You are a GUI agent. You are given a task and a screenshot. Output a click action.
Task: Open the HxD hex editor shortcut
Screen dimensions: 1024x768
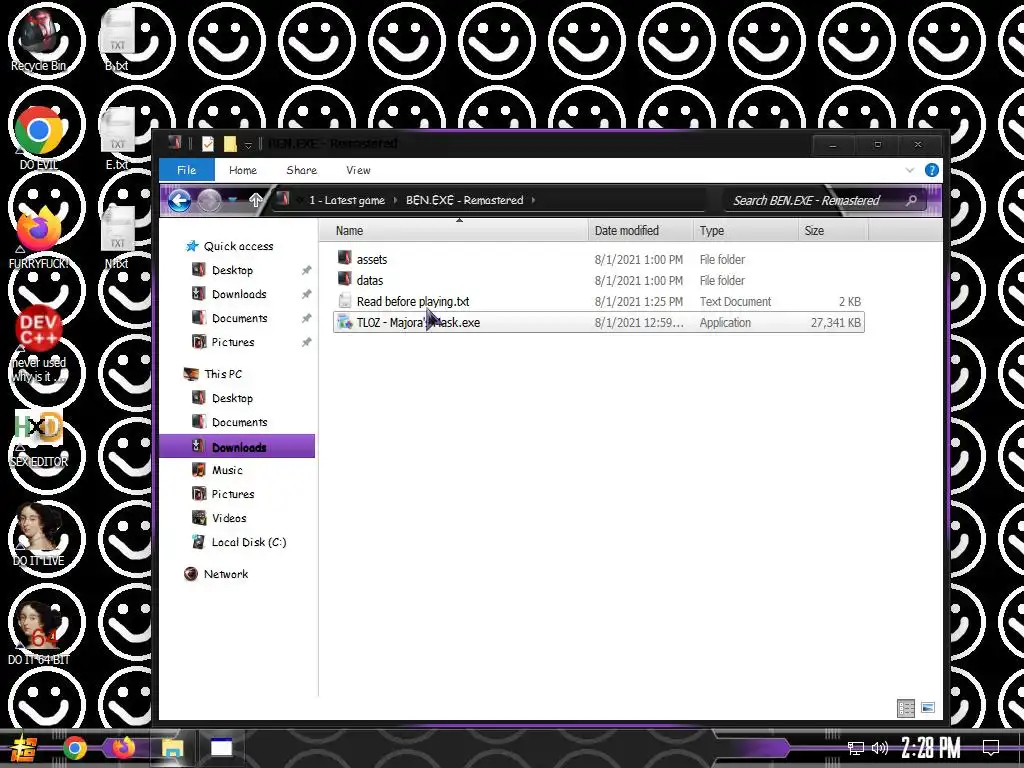coord(39,438)
